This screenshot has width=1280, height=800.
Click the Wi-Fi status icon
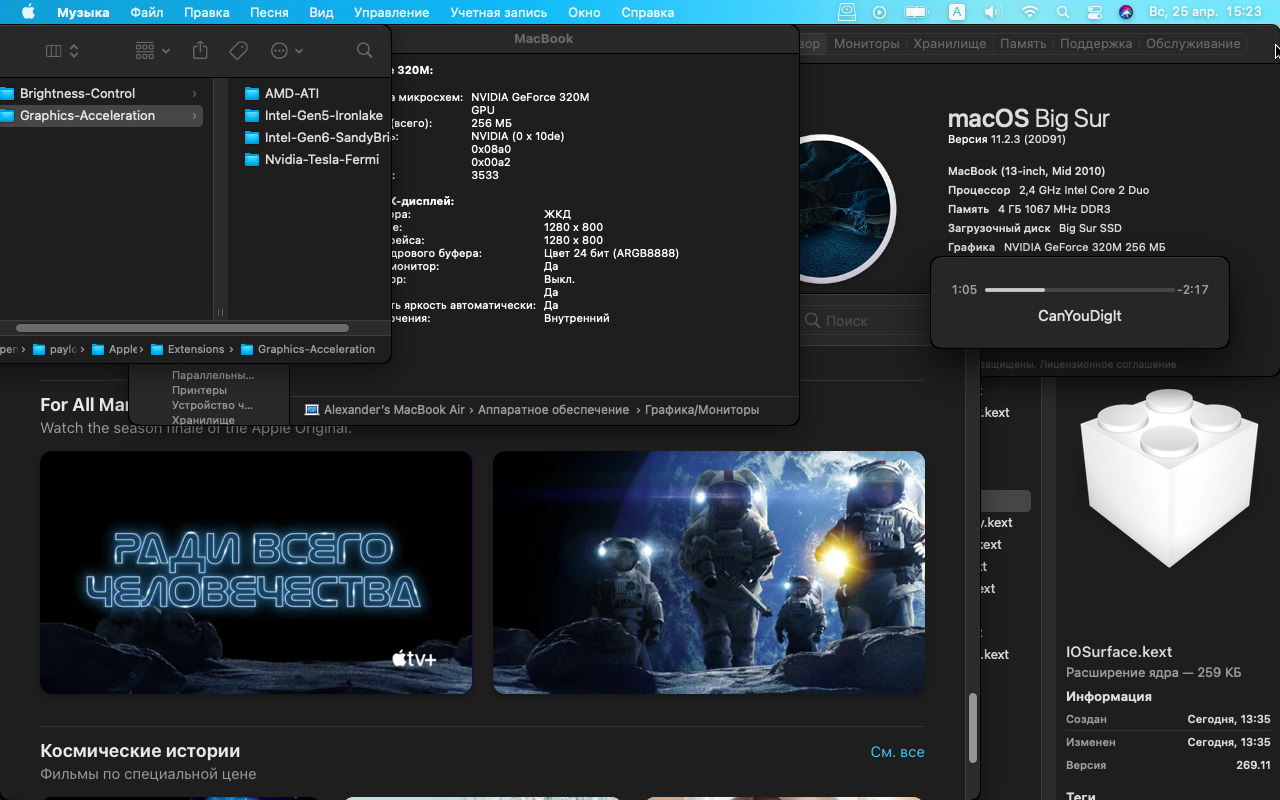click(1030, 12)
